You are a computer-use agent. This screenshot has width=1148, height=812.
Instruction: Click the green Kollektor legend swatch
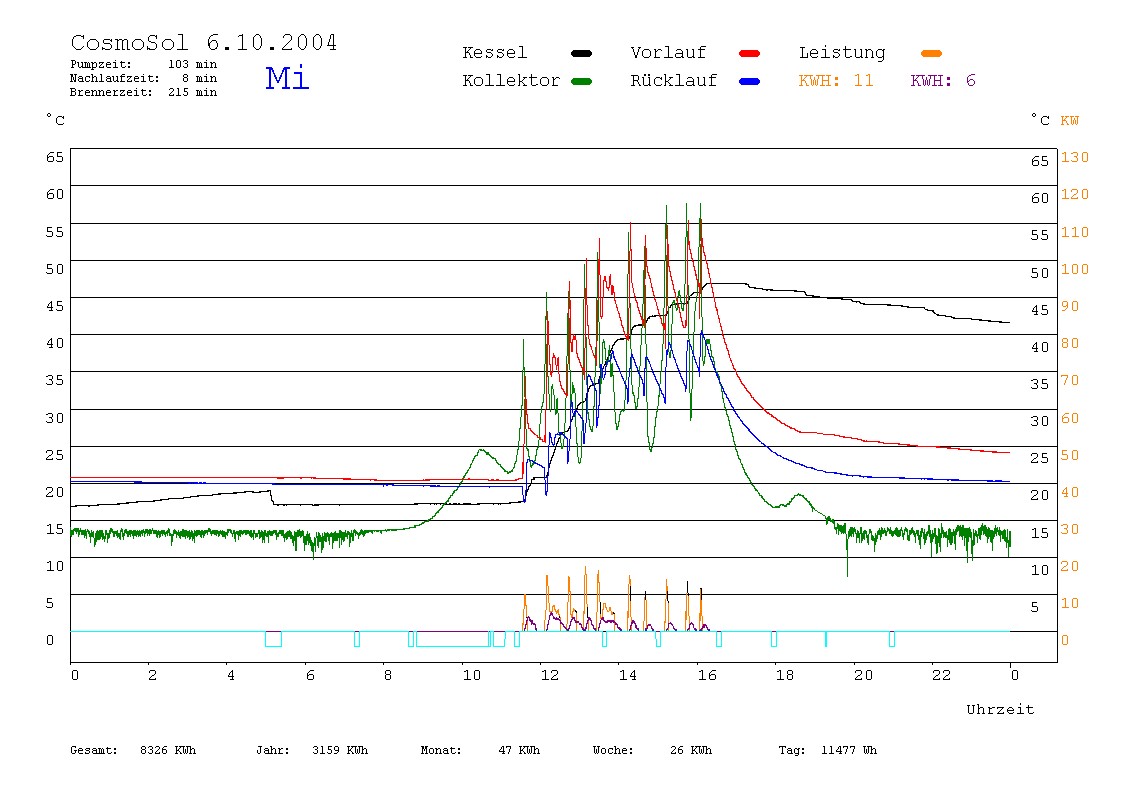click(581, 81)
